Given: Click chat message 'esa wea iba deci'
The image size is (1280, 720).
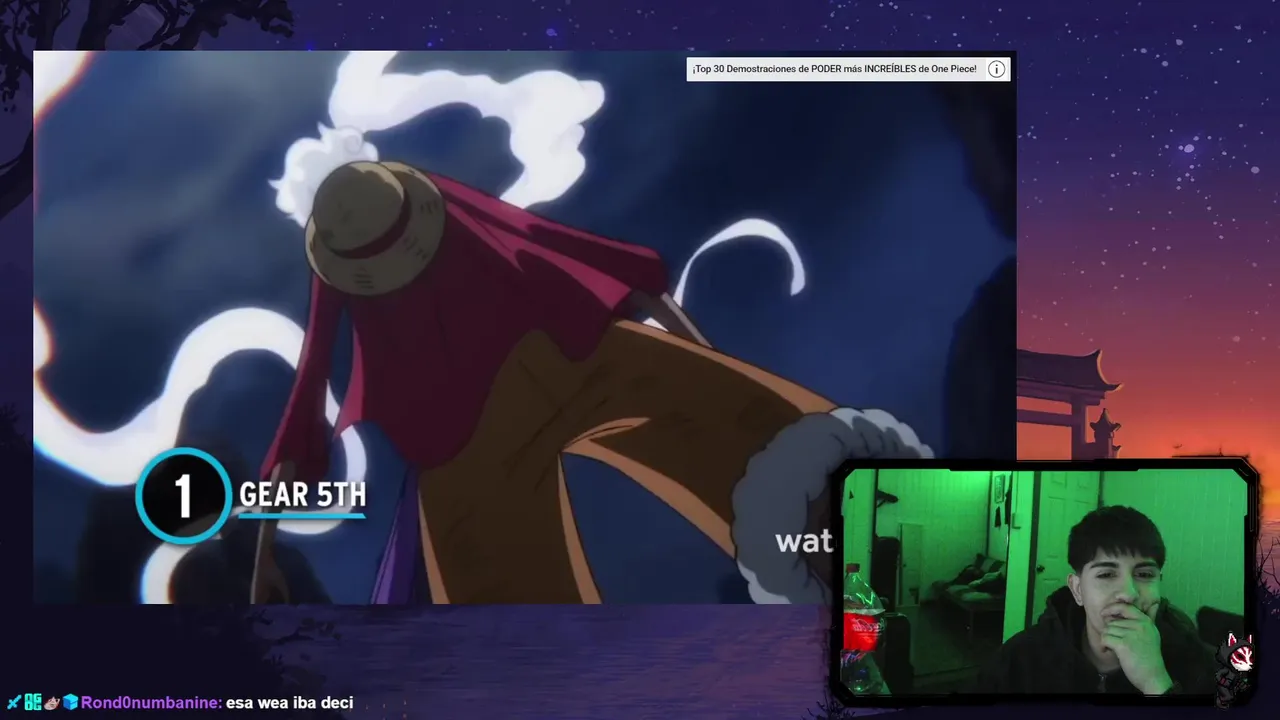Looking at the screenshot, I should (x=290, y=703).
